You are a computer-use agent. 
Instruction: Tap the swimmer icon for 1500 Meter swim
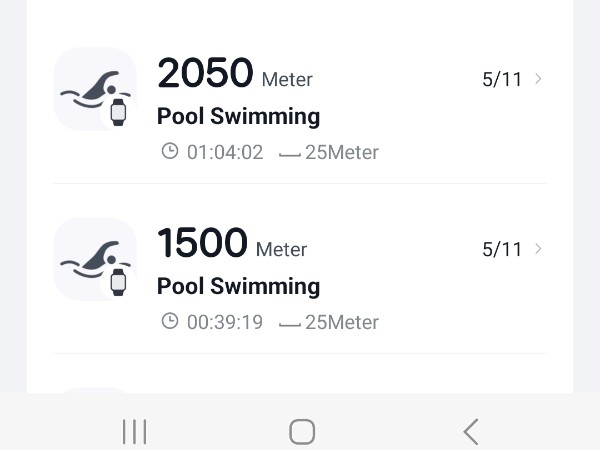coord(95,259)
